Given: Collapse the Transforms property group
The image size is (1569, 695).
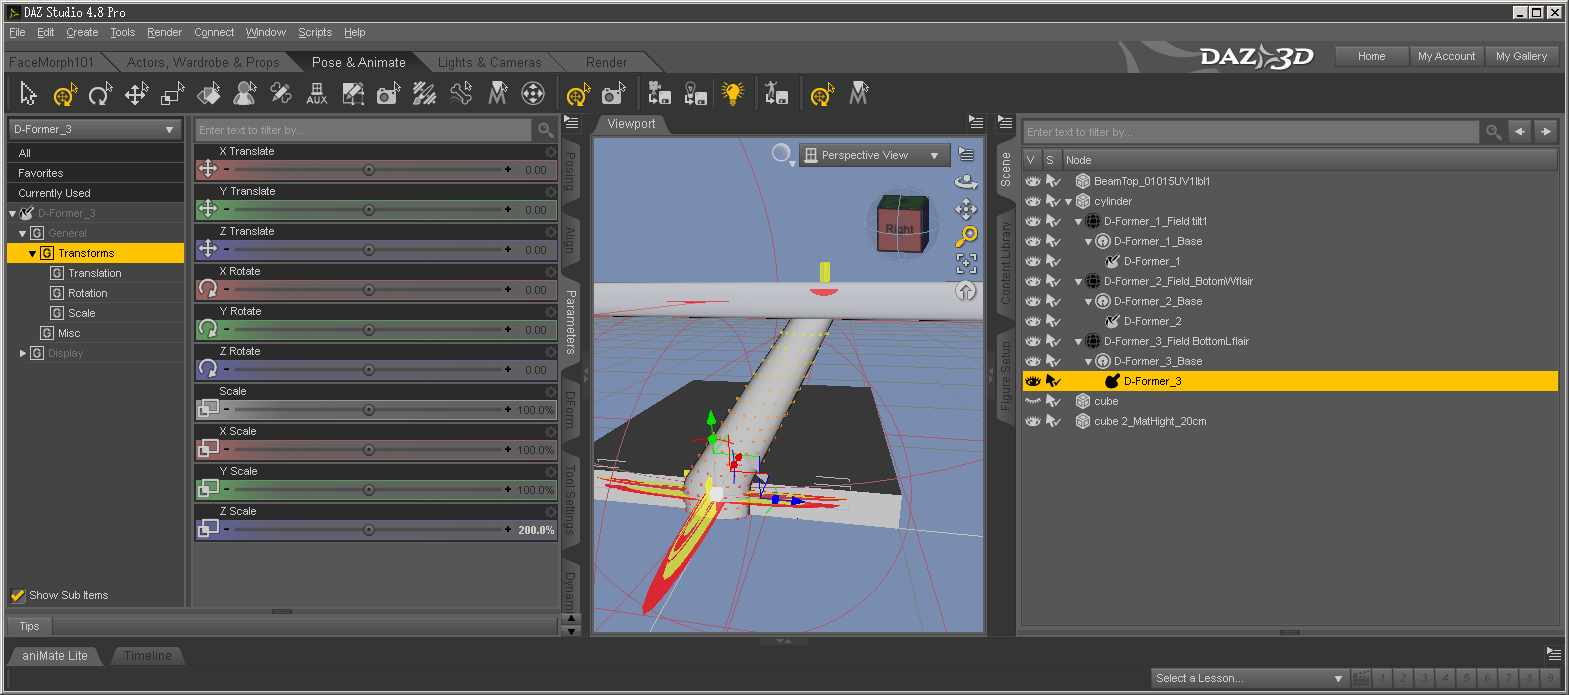Looking at the screenshot, I should [32, 253].
